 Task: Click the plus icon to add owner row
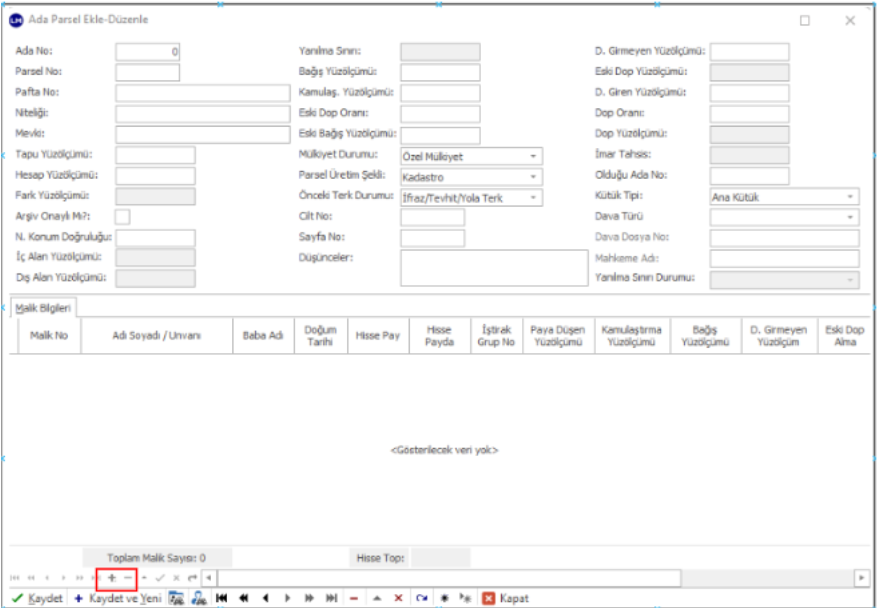(x=112, y=578)
